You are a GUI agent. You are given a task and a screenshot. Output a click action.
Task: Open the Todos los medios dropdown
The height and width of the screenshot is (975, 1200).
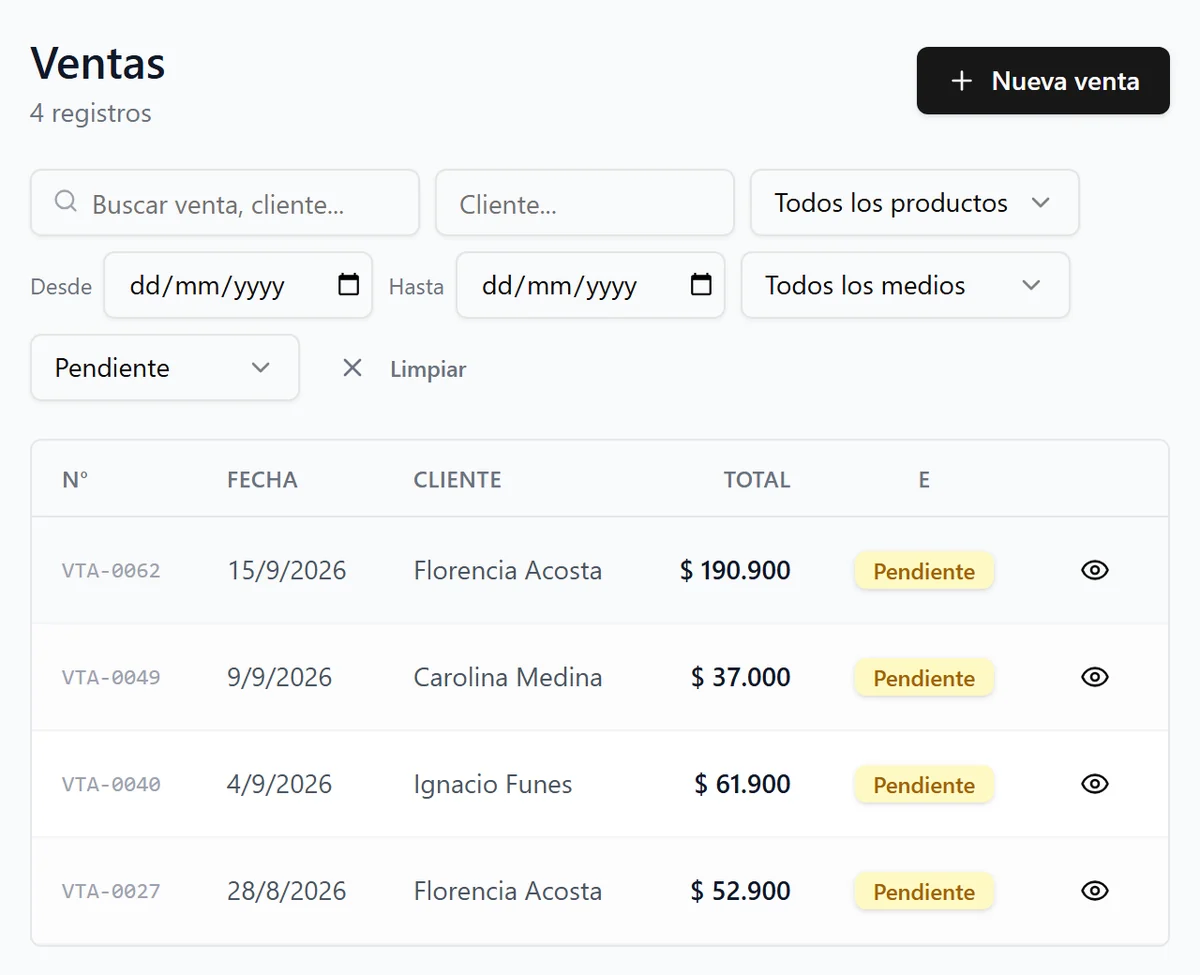point(905,285)
